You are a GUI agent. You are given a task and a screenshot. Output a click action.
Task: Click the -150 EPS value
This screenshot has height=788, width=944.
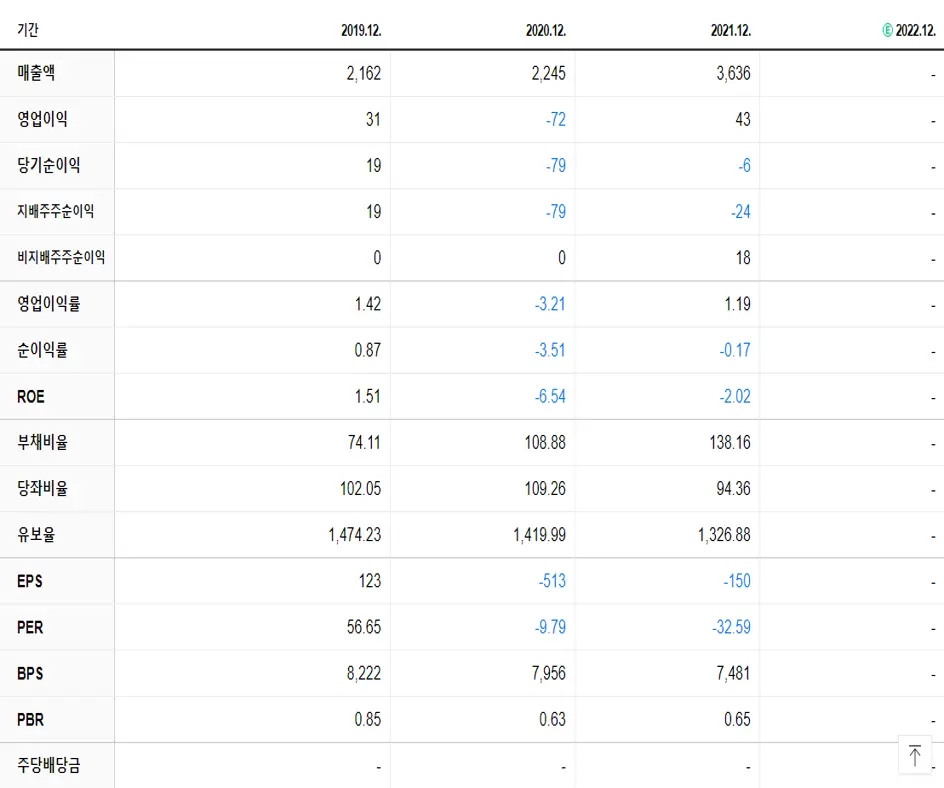pyautogui.click(x=737, y=581)
